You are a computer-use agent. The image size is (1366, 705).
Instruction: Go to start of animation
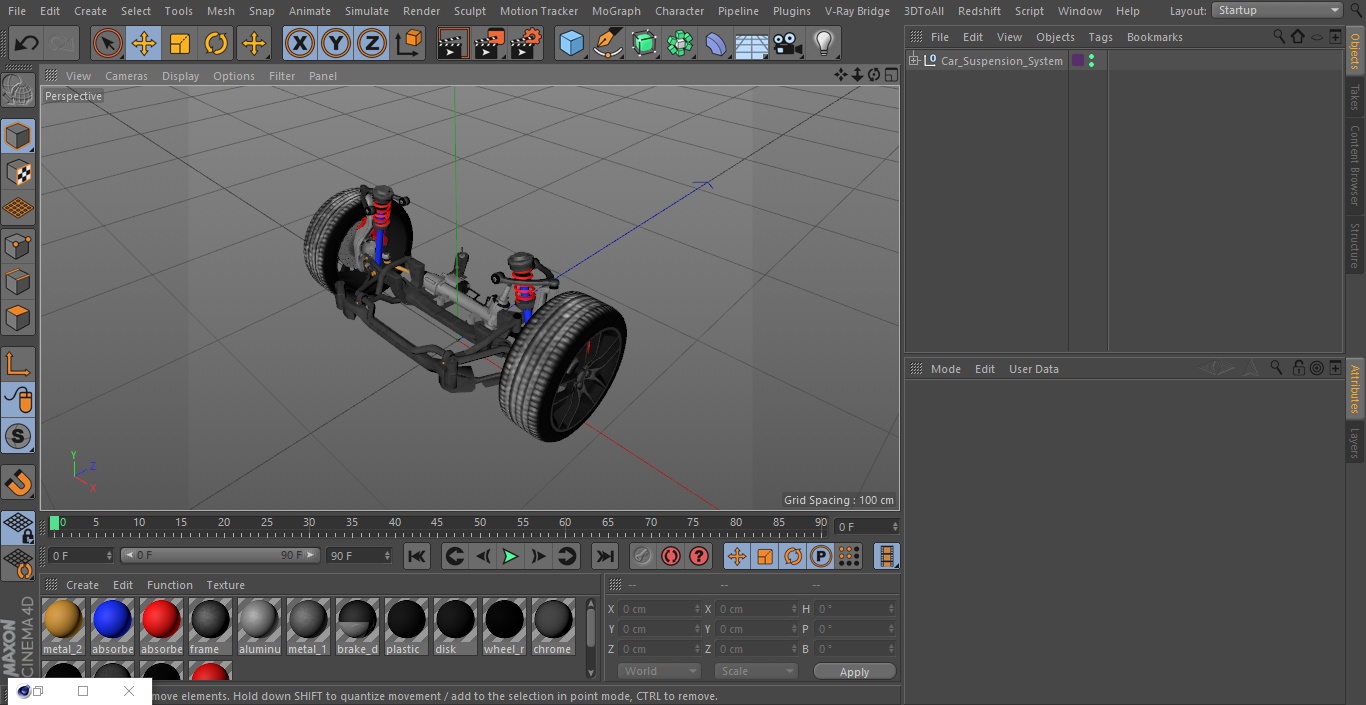click(417, 556)
